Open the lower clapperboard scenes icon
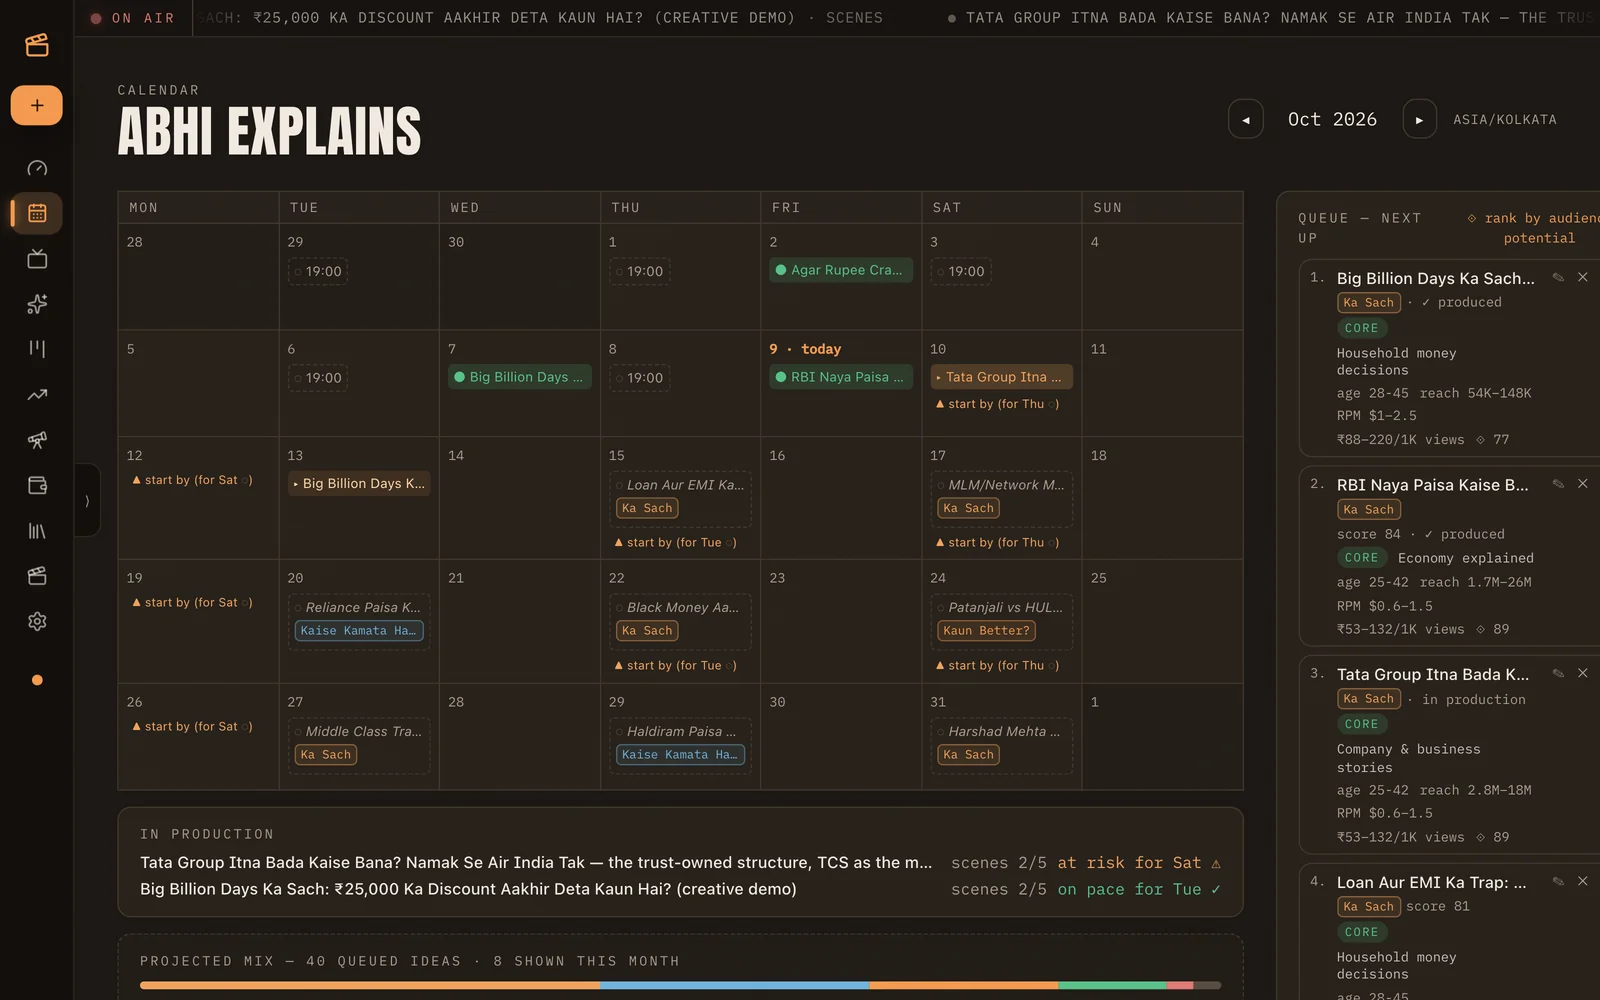Image resolution: width=1600 pixels, height=1000 pixels. coord(37,576)
